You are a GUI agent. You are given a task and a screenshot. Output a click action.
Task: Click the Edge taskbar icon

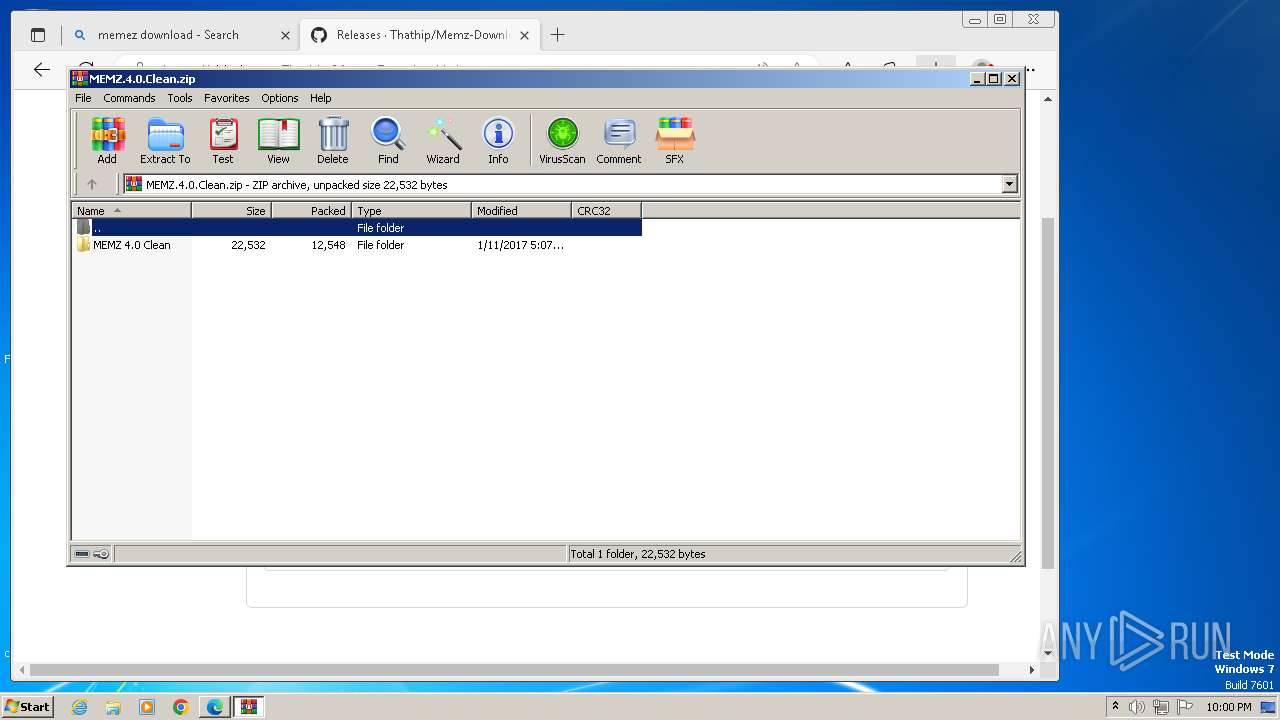click(215, 707)
